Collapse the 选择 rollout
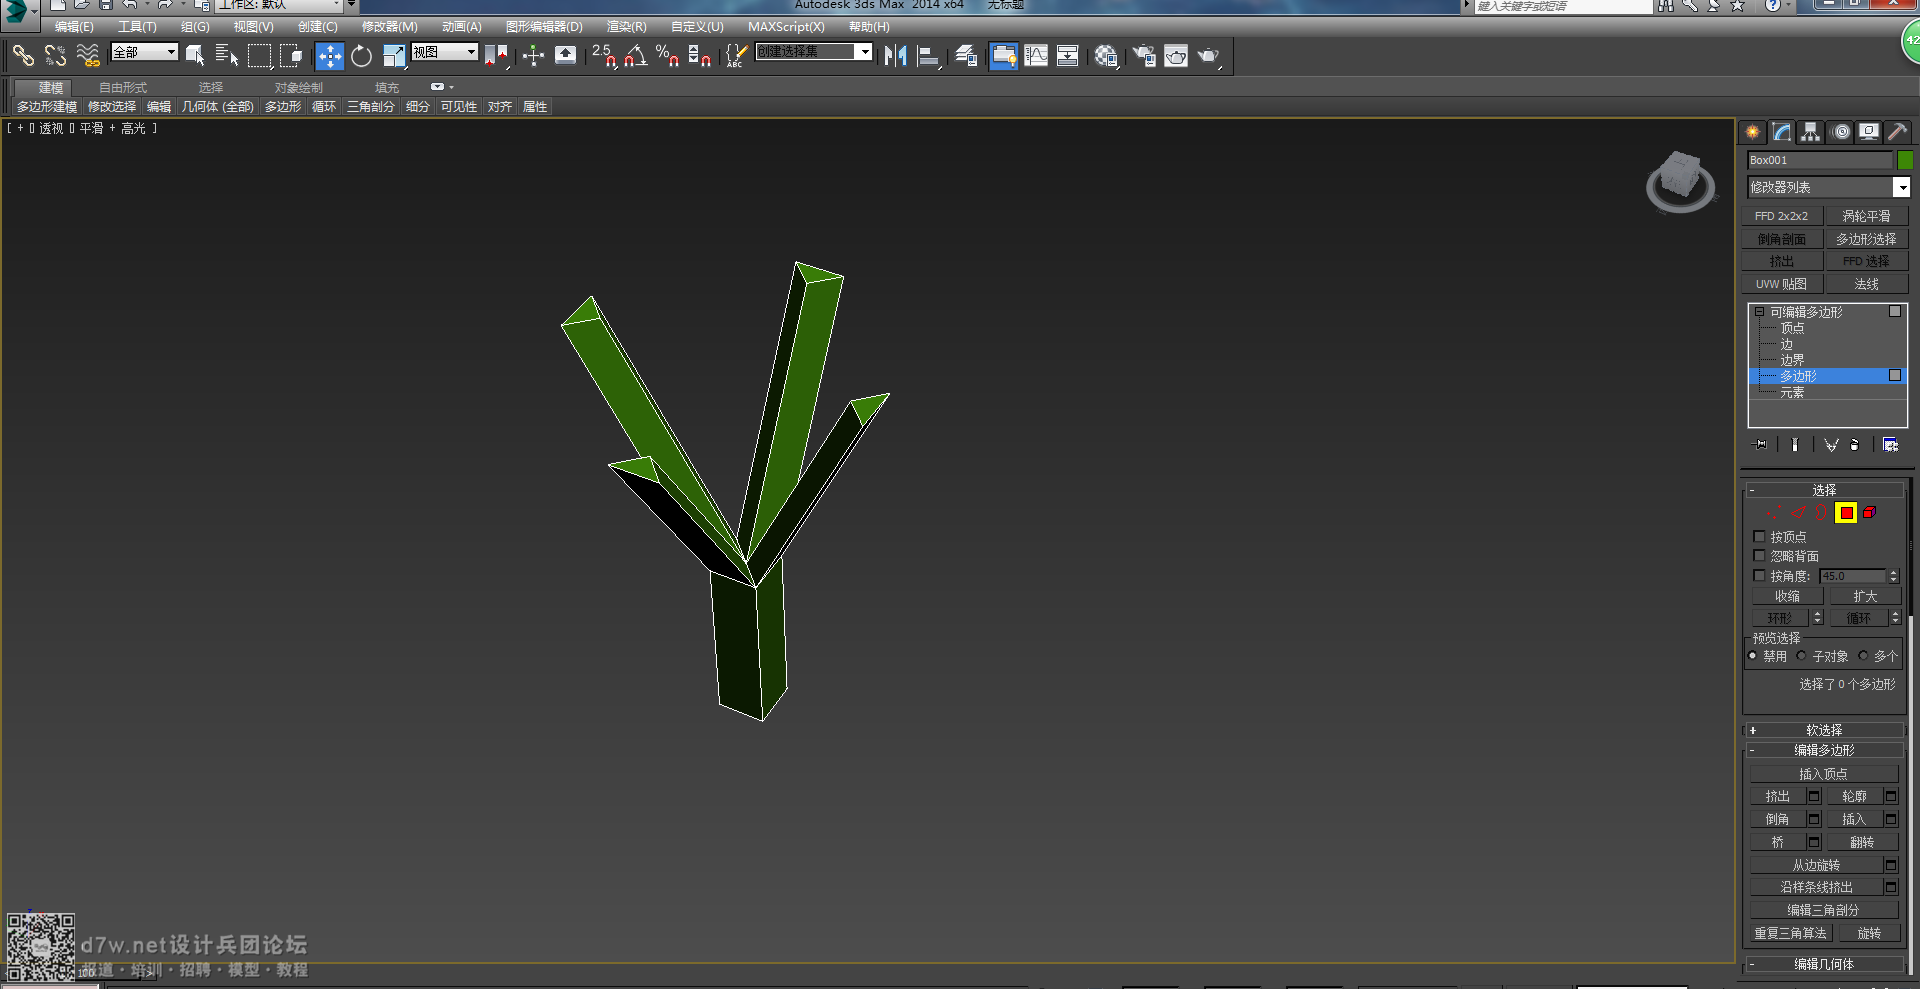Image resolution: width=1920 pixels, height=989 pixels. coord(1825,490)
